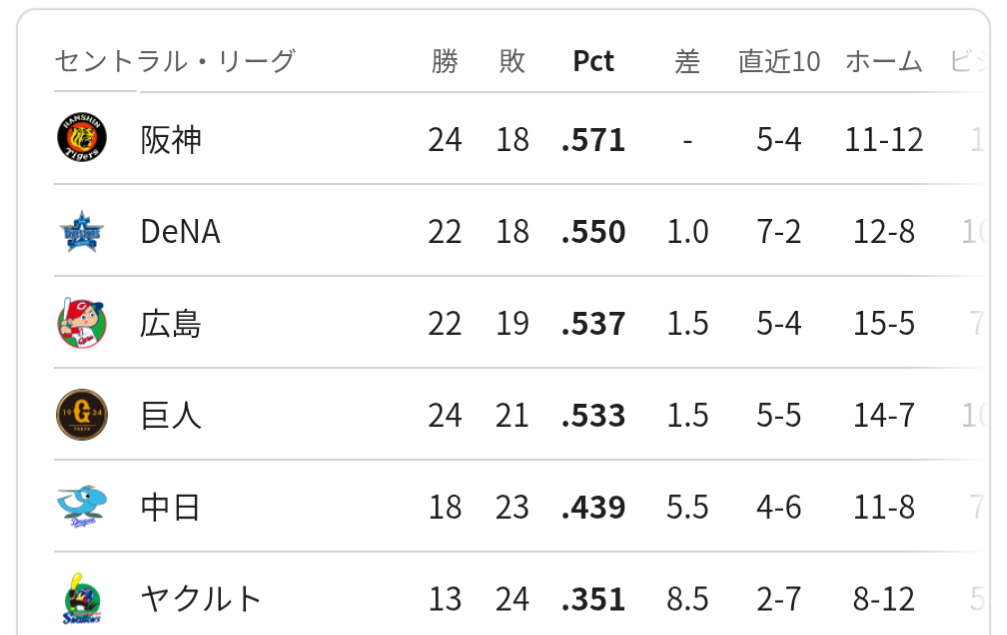Image resolution: width=1007 pixels, height=635 pixels.
Task: Open the 中日 team name link
Action: tap(171, 507)
